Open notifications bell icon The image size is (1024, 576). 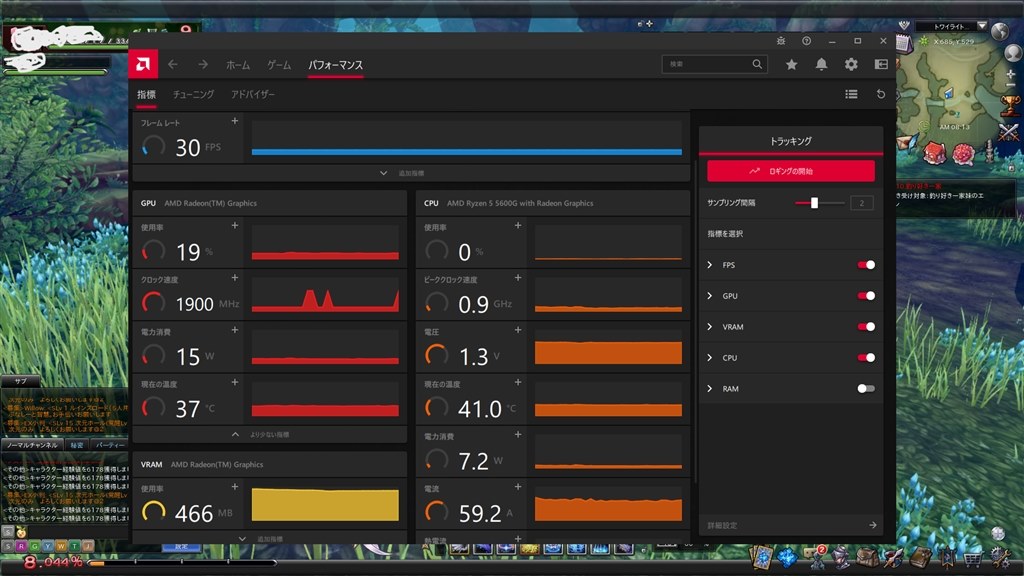tap(821, 64)
